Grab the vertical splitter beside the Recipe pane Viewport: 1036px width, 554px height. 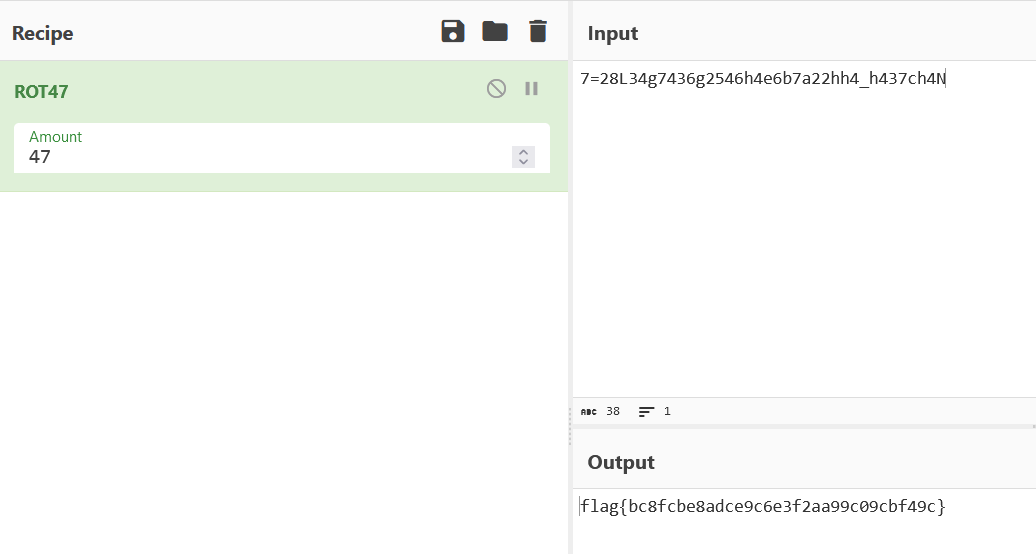click(x=570, y=277)
